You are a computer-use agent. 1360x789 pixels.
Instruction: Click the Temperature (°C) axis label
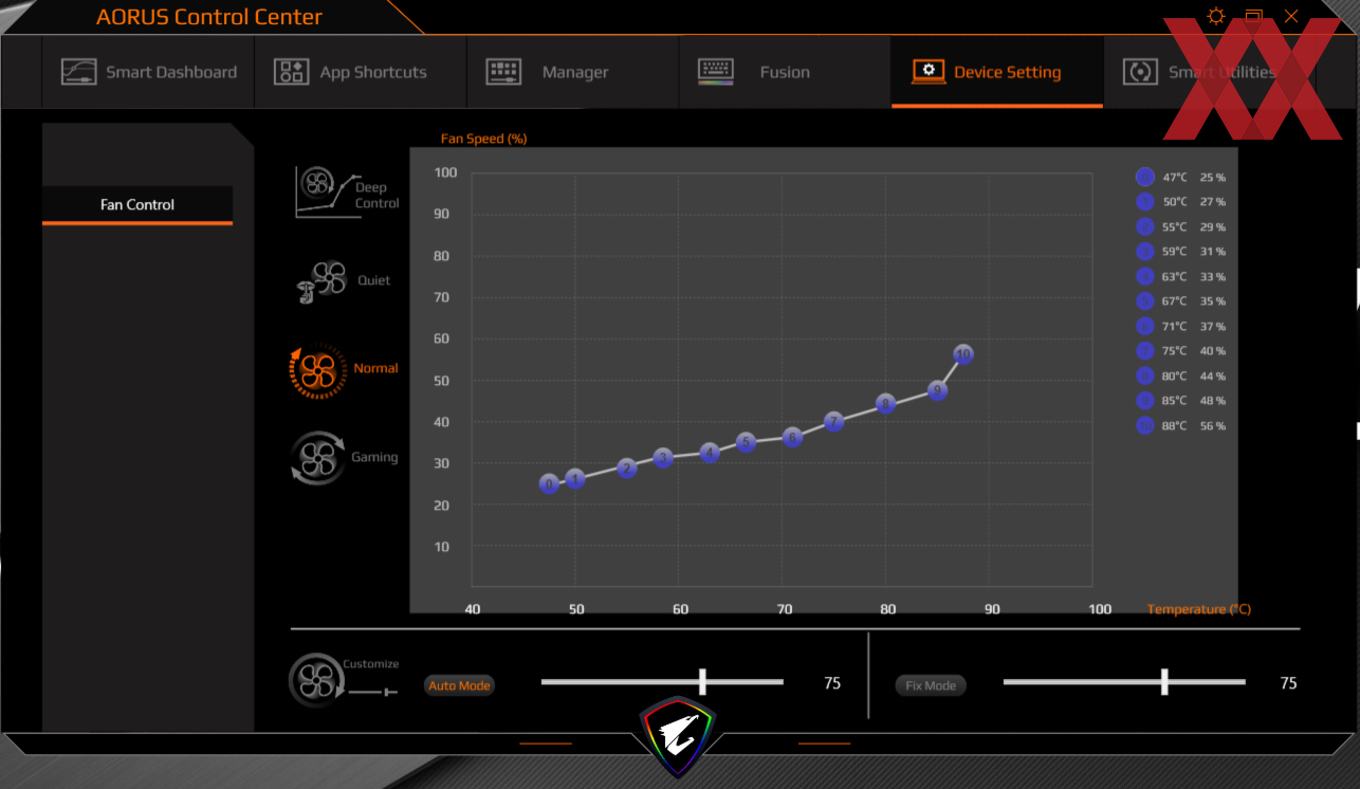point(1199,609)
